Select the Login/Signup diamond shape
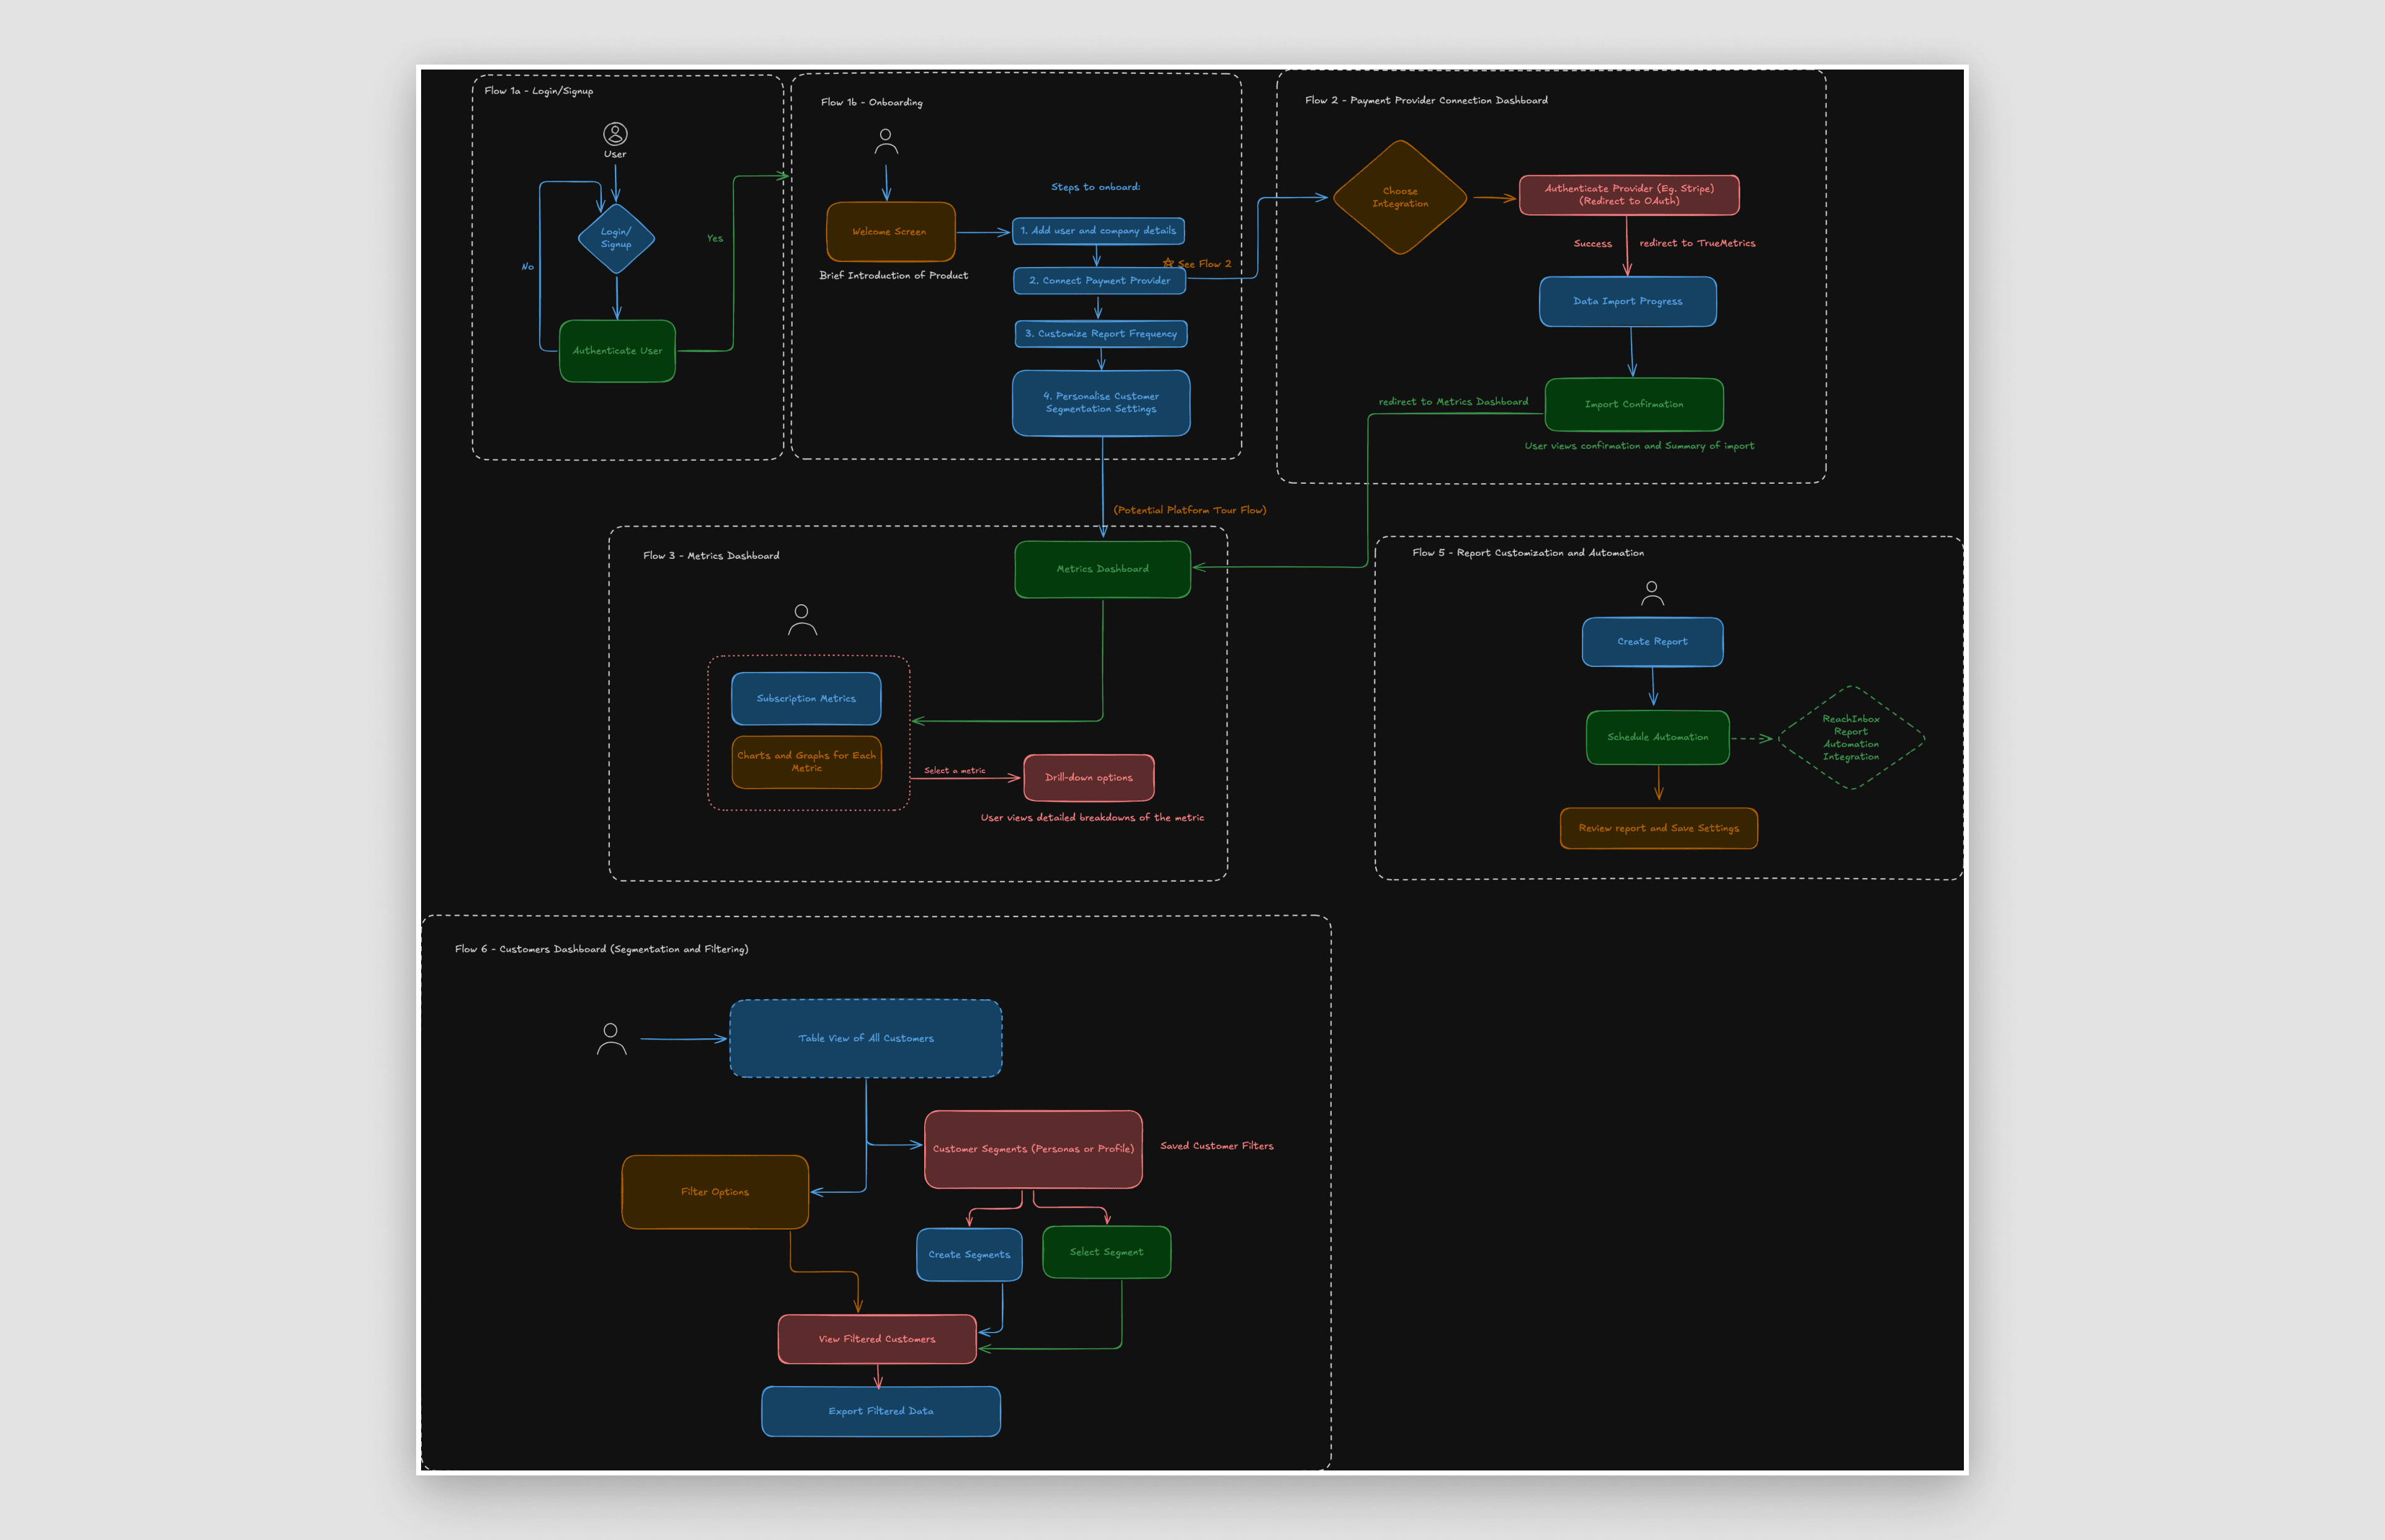This screenshot has width=2385, height=1540. pos(616,239)
